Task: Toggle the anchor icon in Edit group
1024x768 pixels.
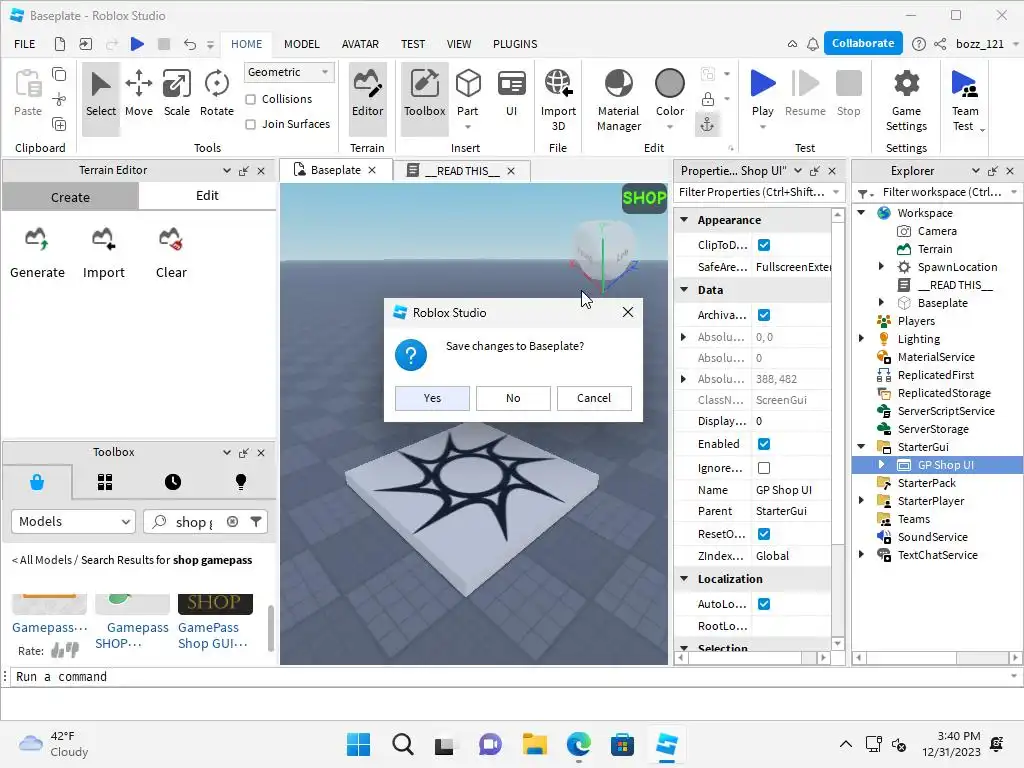Action: click(x=707, y=123)
